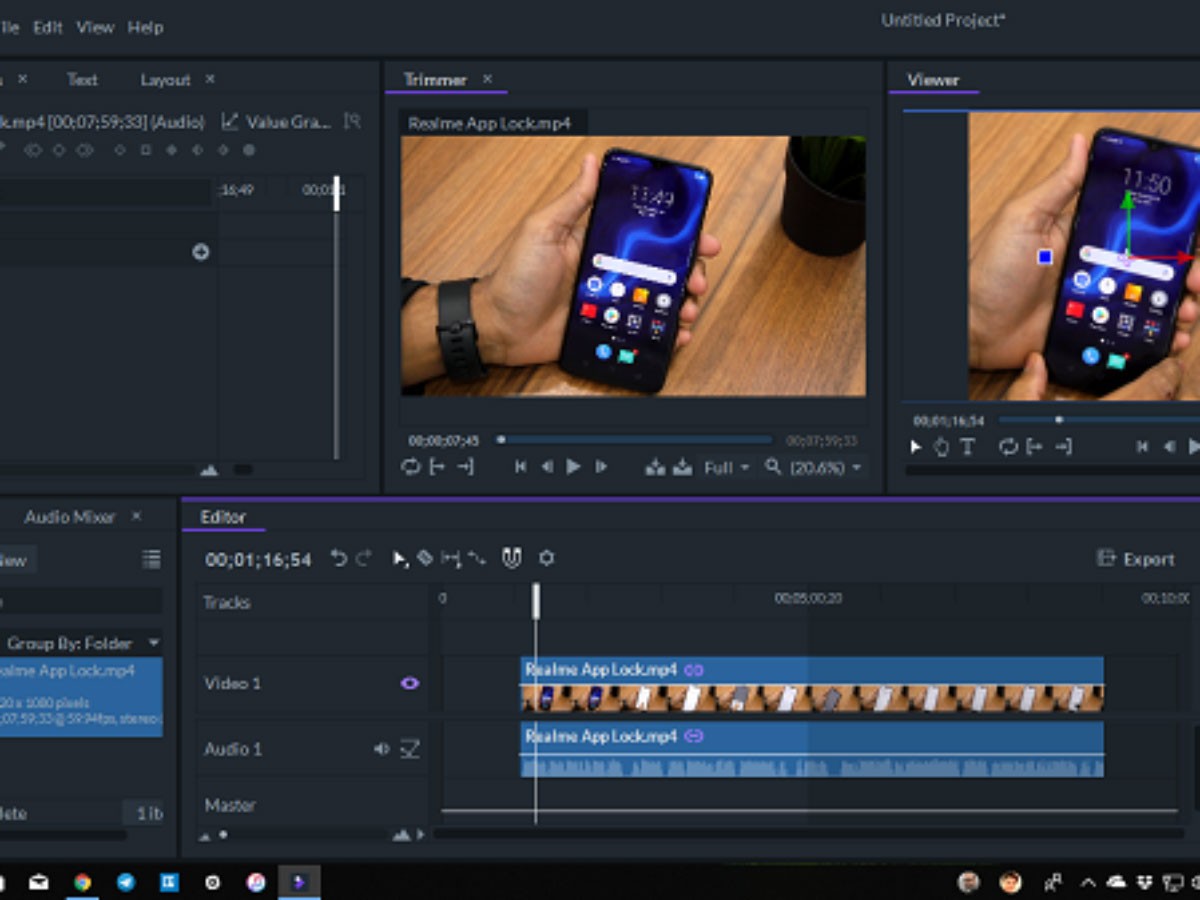Jump to start in Trimmer playback controls
Screen dimensions: 1200x900
pyautogui.click(x=520, y=466)
